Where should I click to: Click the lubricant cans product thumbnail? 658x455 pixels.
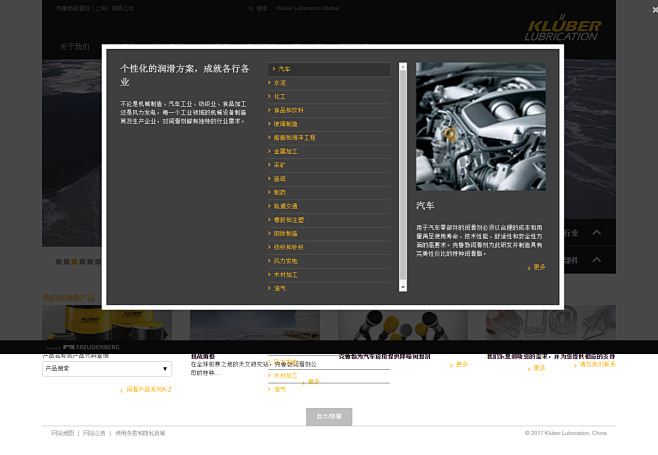coord(107,323)
